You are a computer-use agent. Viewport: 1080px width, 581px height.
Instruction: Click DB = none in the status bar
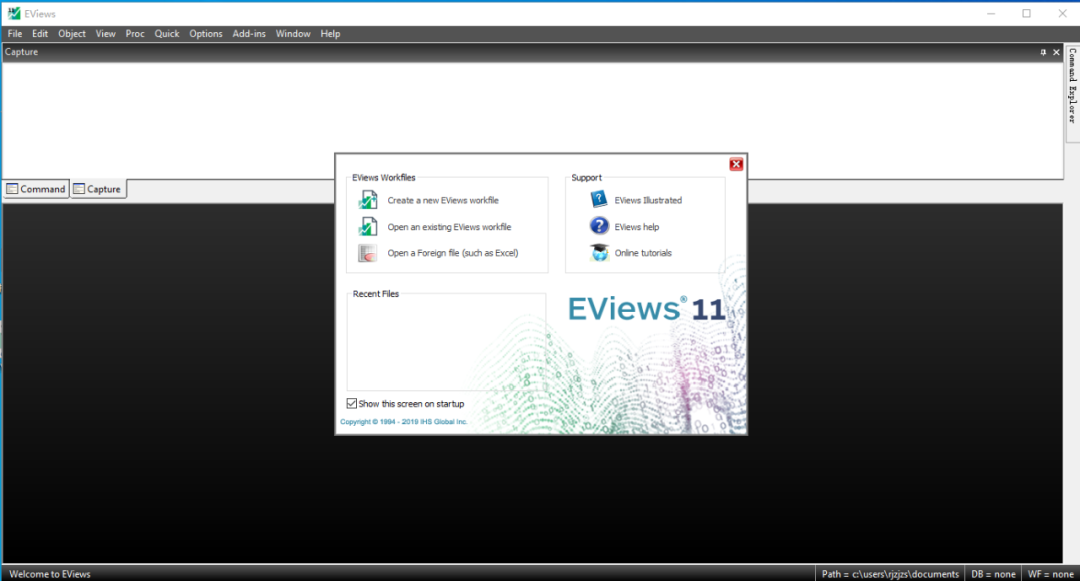tap(993, 573)
